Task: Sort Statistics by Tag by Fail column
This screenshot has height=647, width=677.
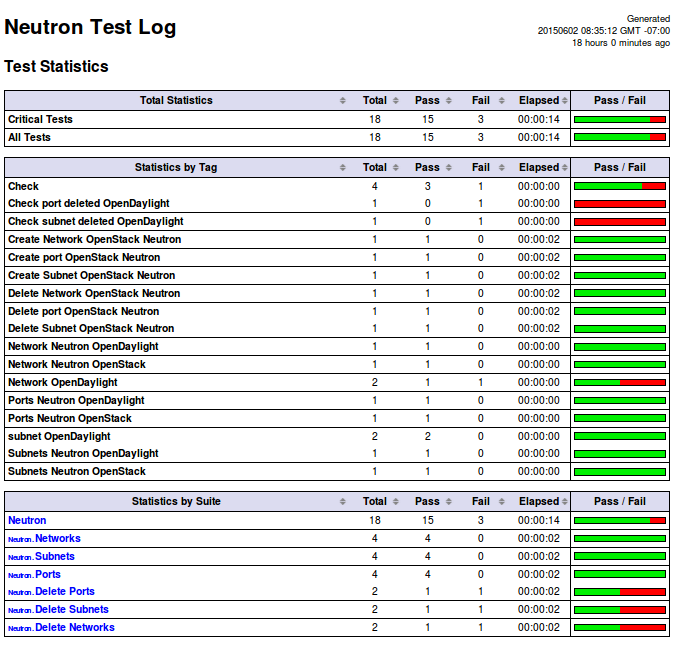Action: [481, 168]
